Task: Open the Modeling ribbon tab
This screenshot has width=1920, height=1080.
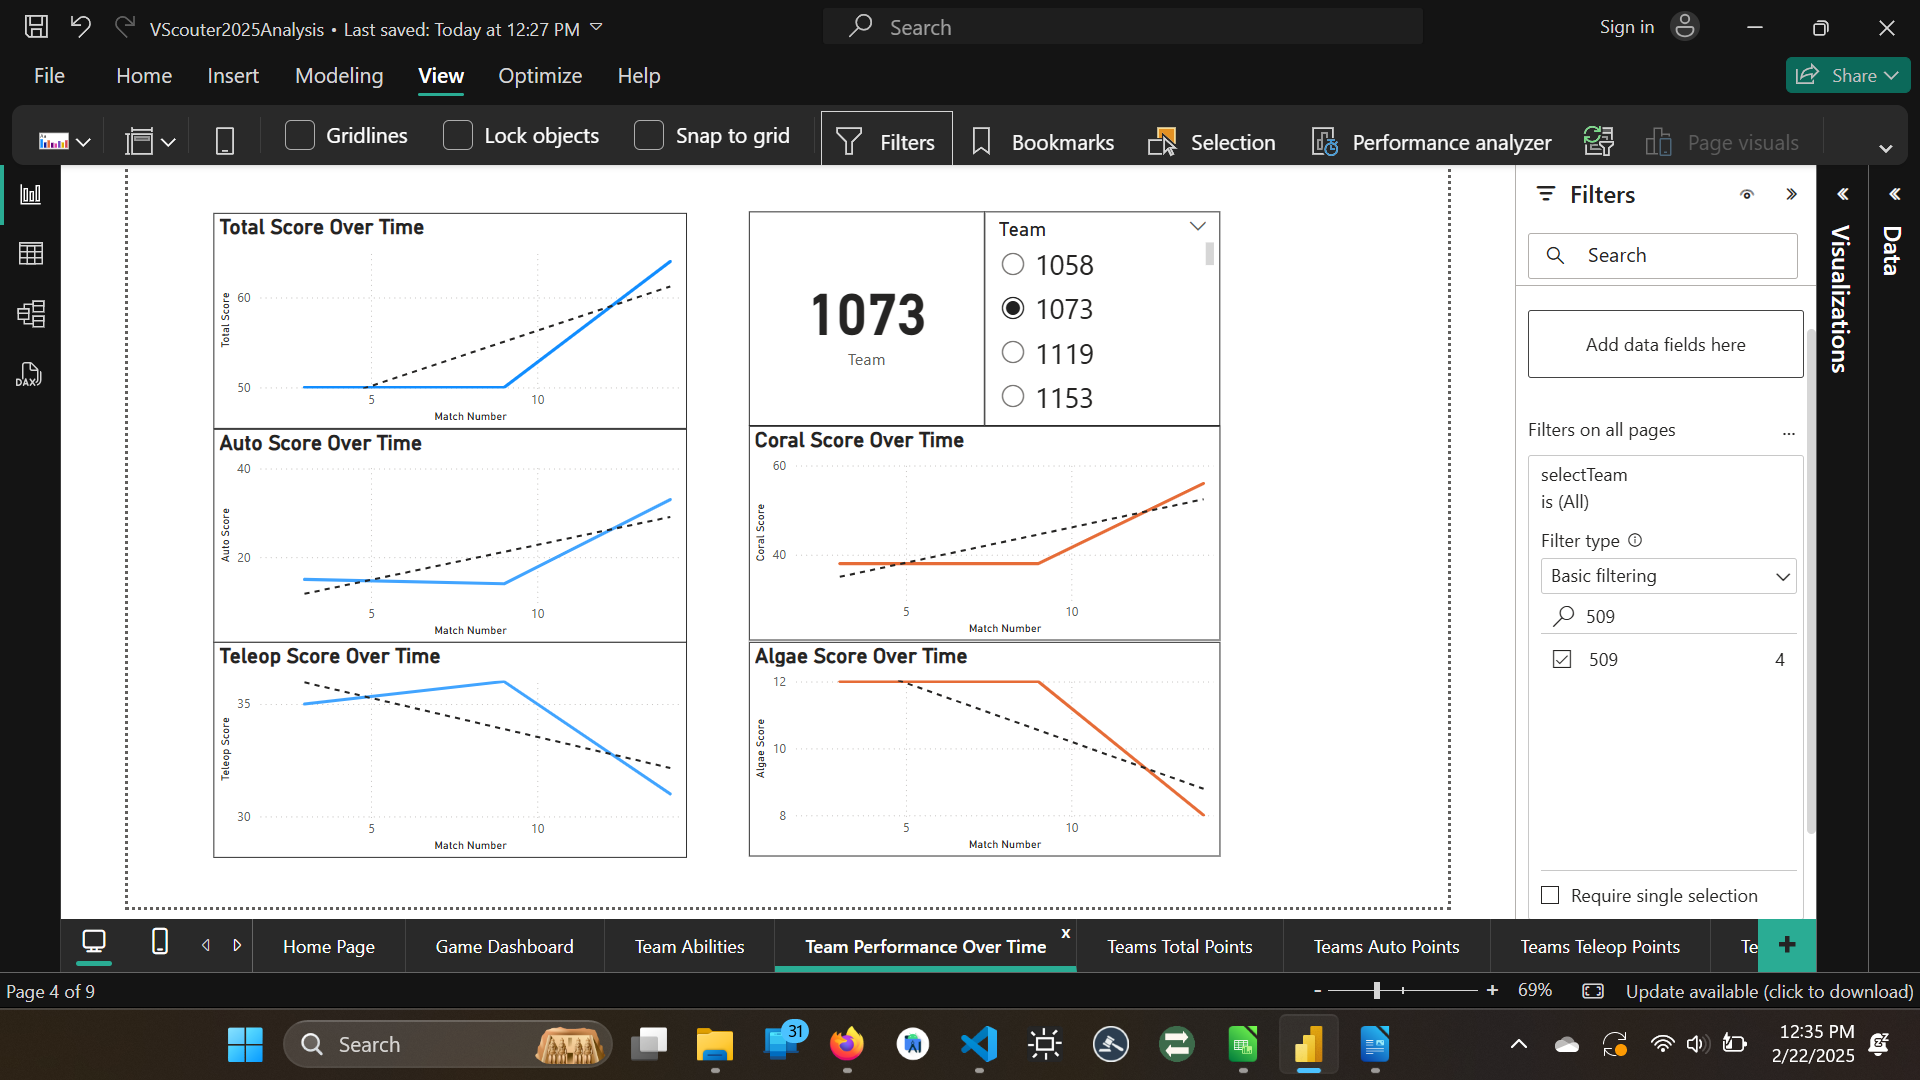Action: [339, 76]
